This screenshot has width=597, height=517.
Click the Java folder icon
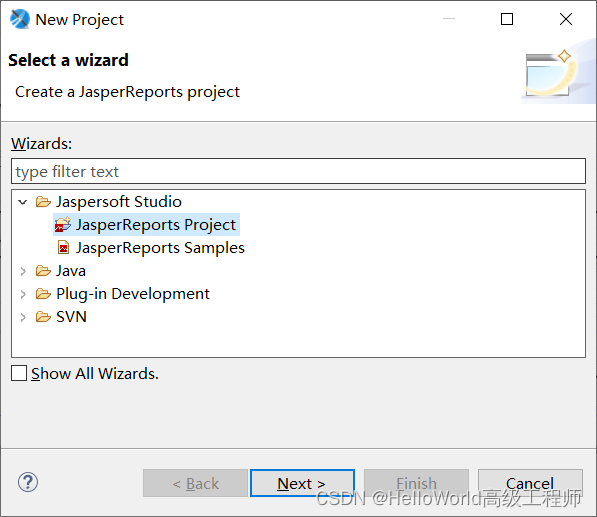(x=43, y=271)
